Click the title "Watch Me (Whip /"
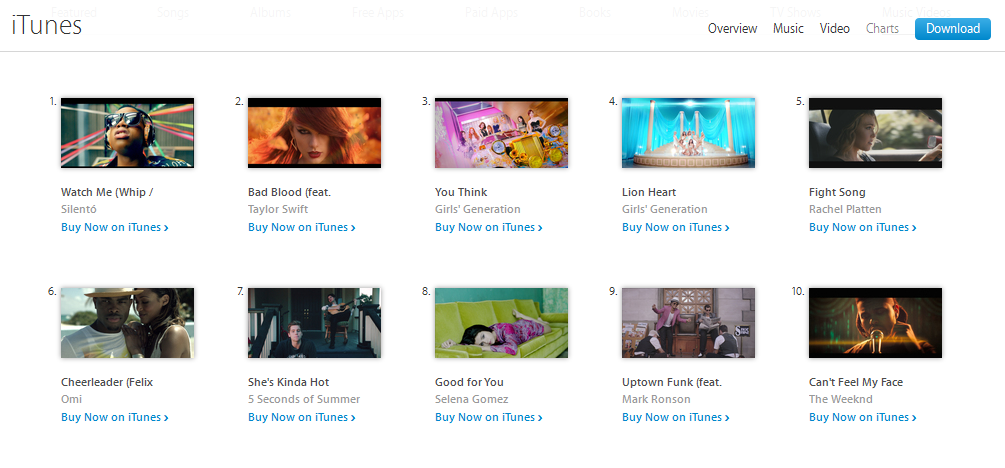 (x=107, y=192)
